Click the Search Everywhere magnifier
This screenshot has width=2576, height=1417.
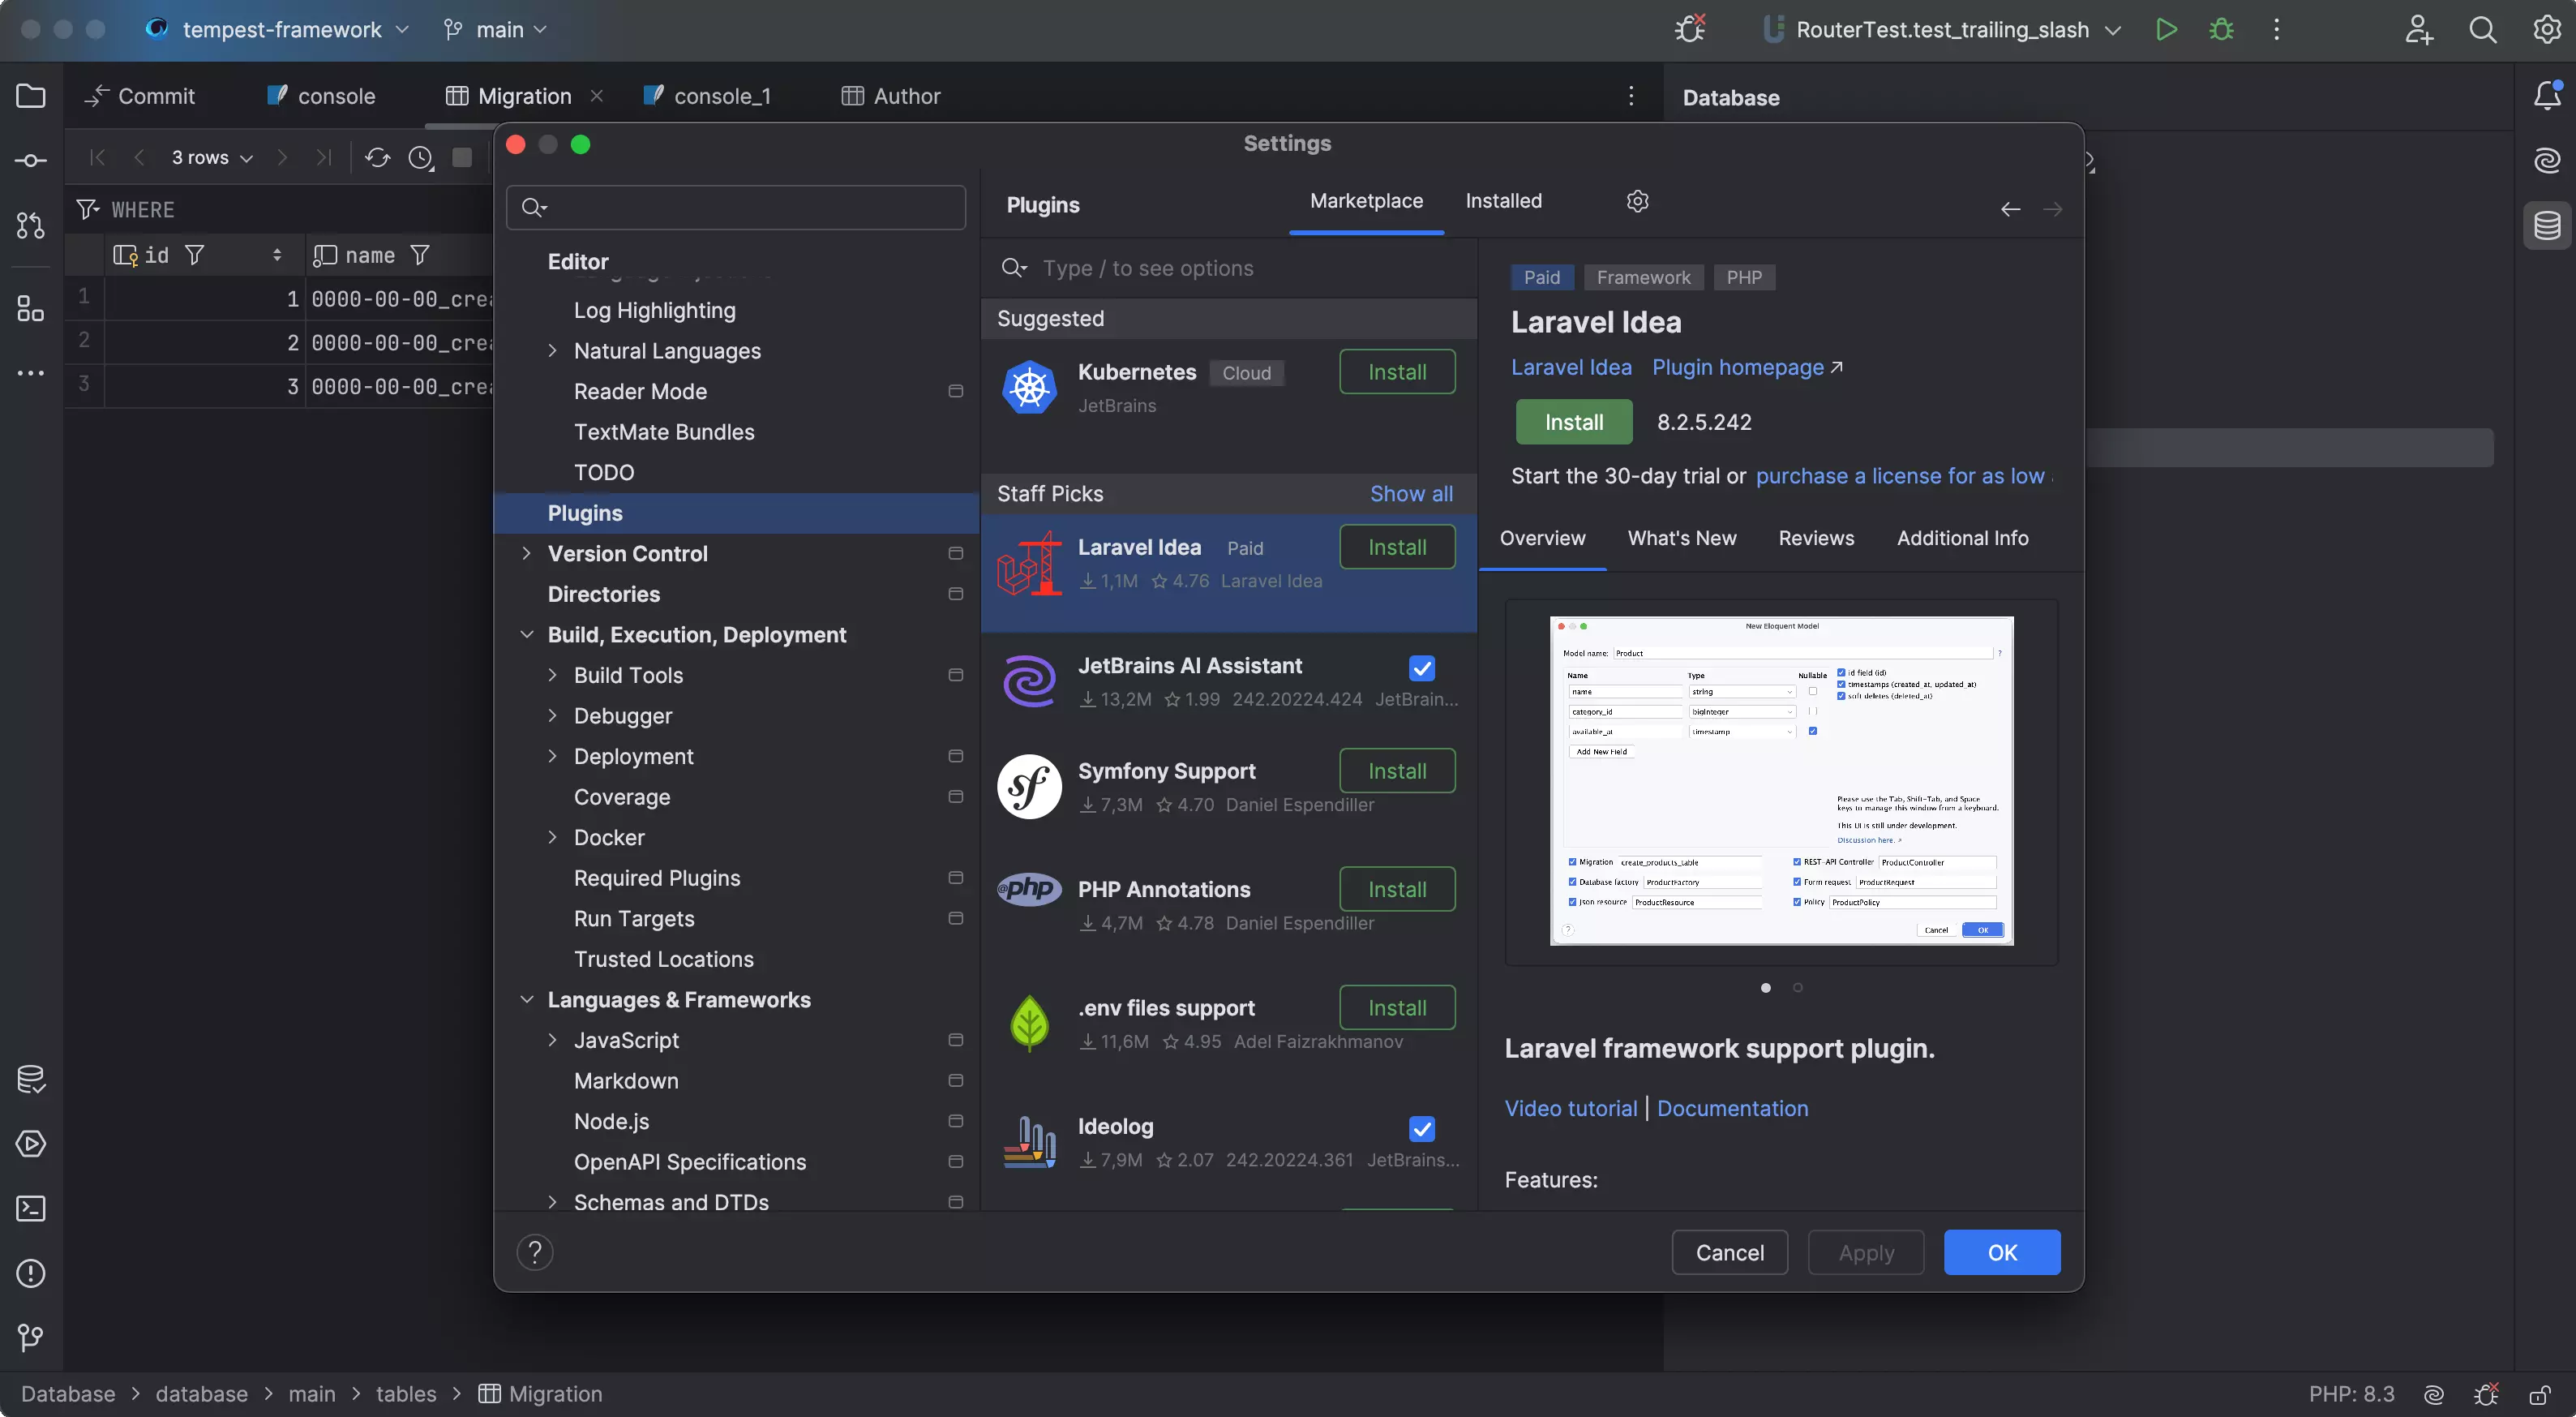2483,30
